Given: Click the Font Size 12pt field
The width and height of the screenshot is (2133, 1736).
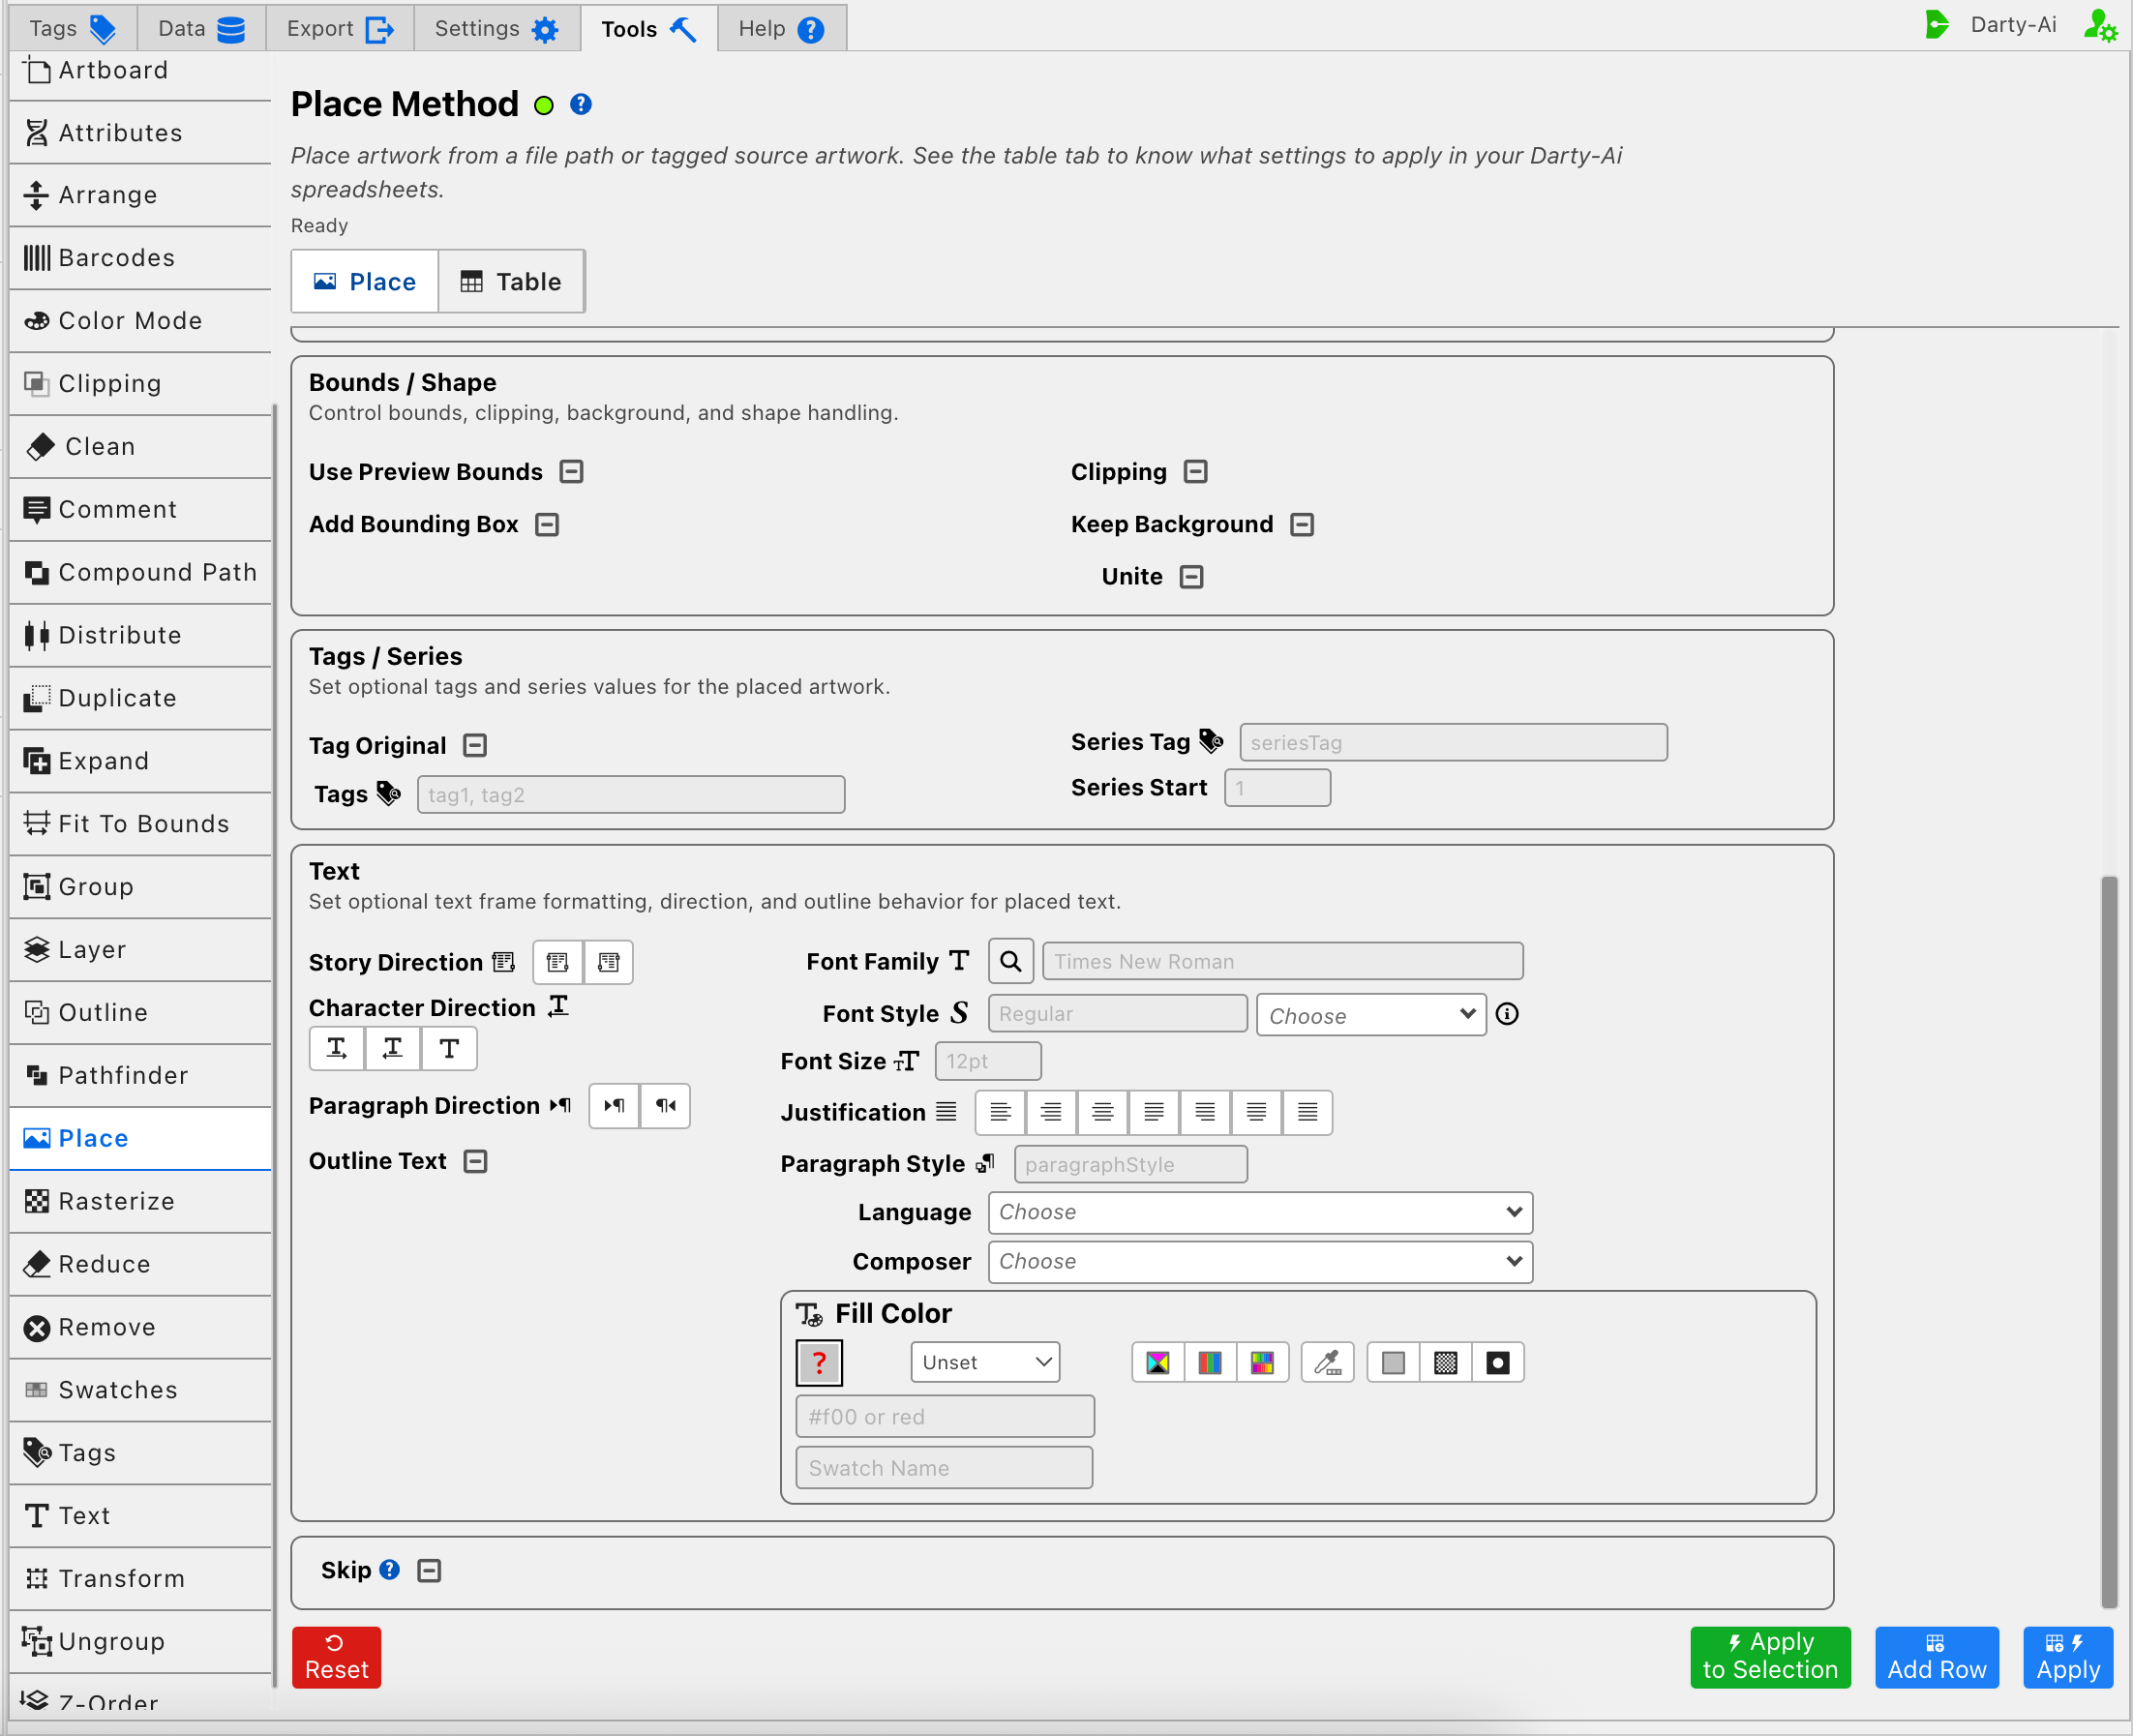Looking at the screenshot, I should pos(987,1061).
